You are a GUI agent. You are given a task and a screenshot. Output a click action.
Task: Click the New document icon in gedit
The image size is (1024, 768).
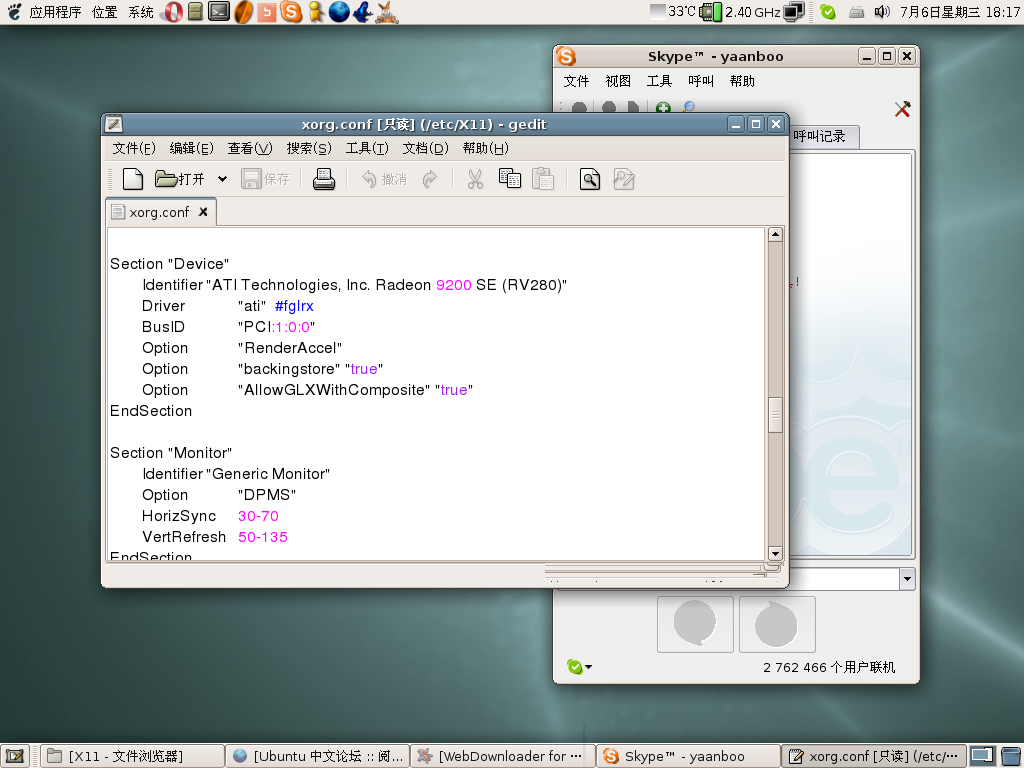(x=133, y=179)
